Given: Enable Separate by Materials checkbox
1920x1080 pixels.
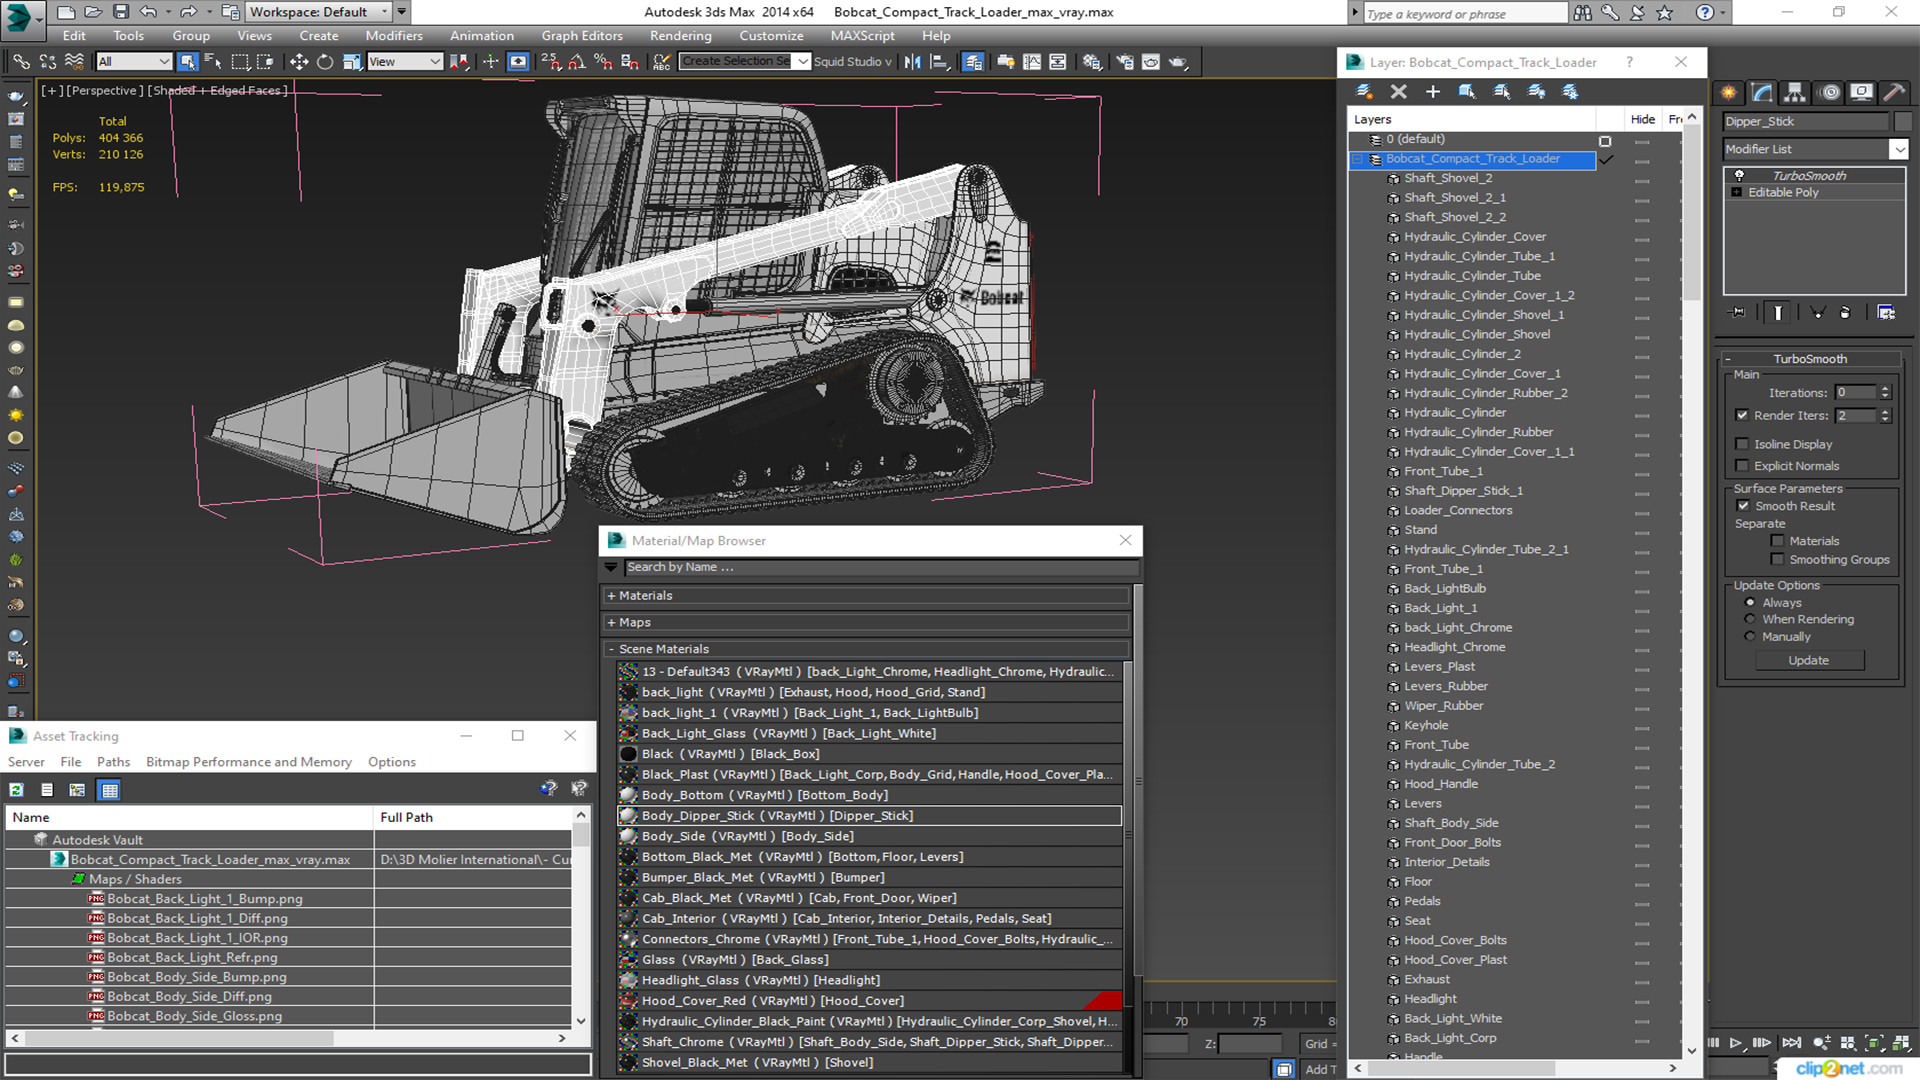Looking at the screenshot, I should 1777,541.
